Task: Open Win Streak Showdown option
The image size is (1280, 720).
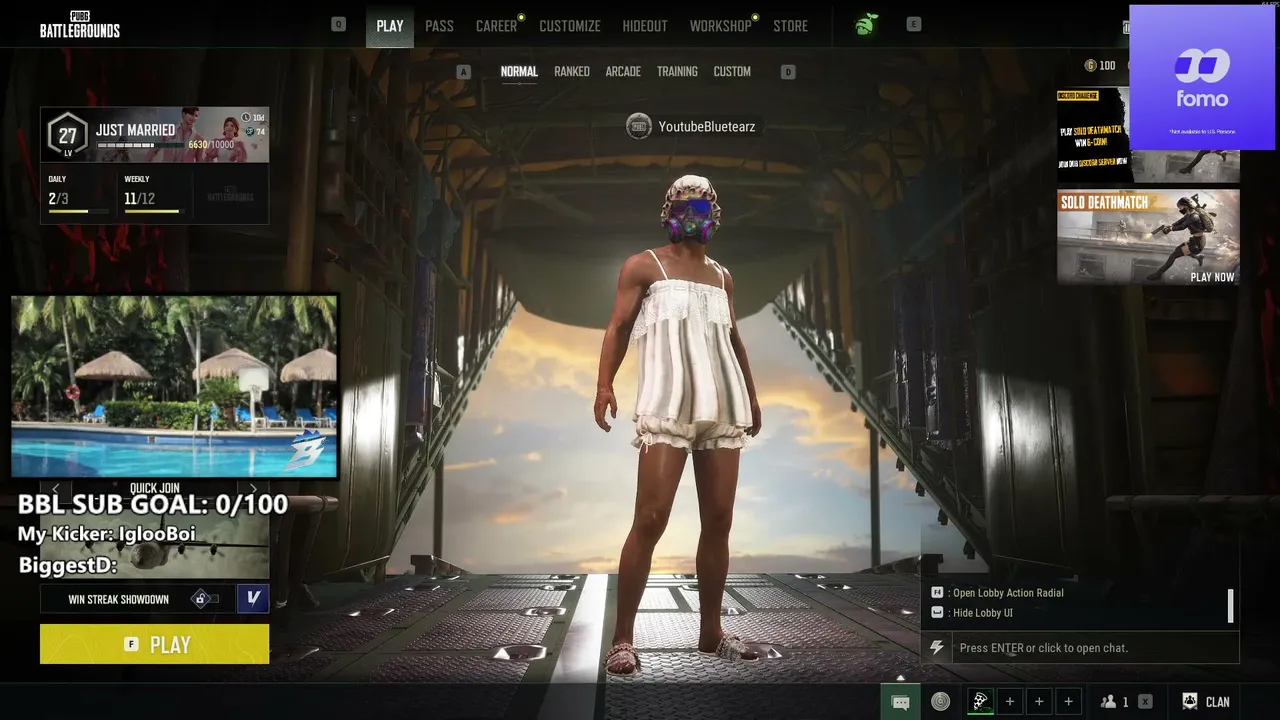Action: point(118,599)
